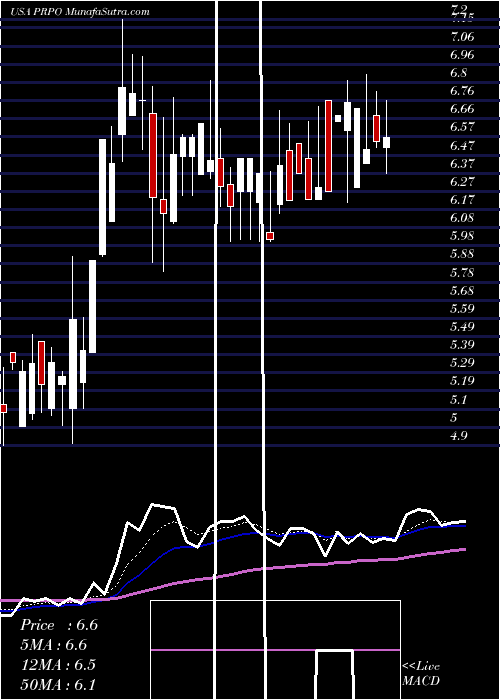Select the 6.76 price level label

[x=462, y=91]
